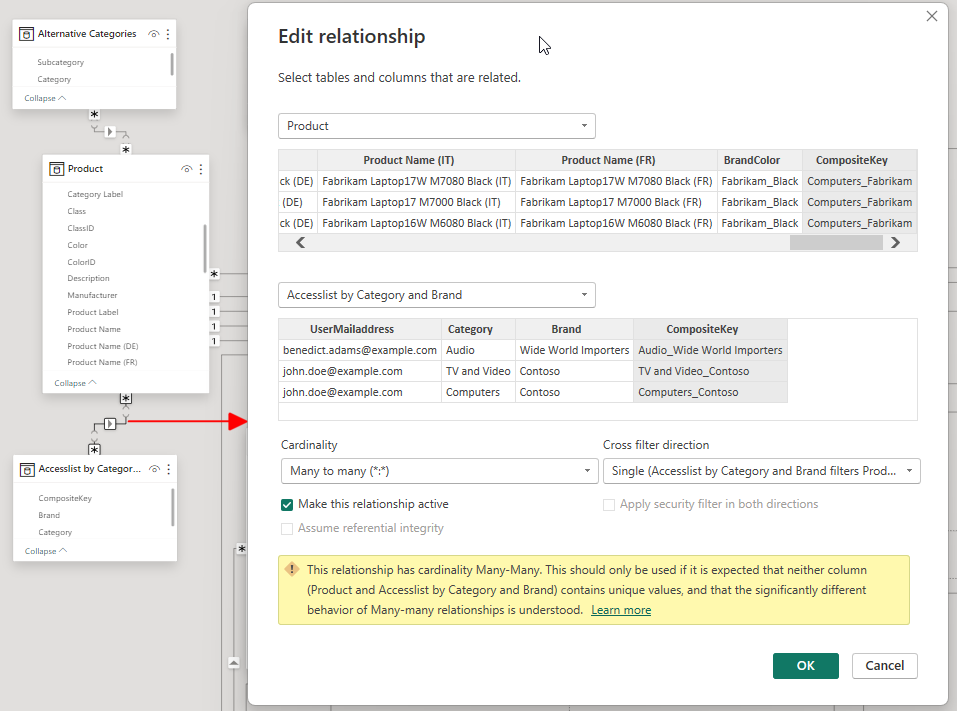Image resolution: width=957 pixels, height=711 pixels.
Task: Close the Edit relationship dialog with X
Action: 932,16
